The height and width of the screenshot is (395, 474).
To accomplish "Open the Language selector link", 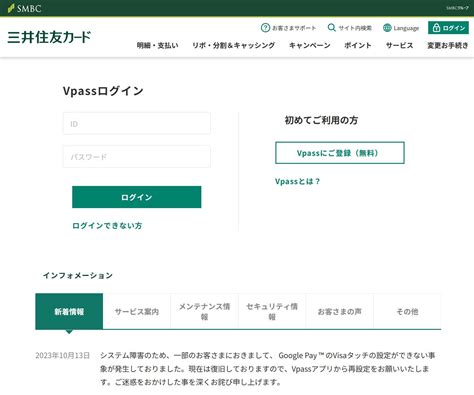I will tap(406, 28).
